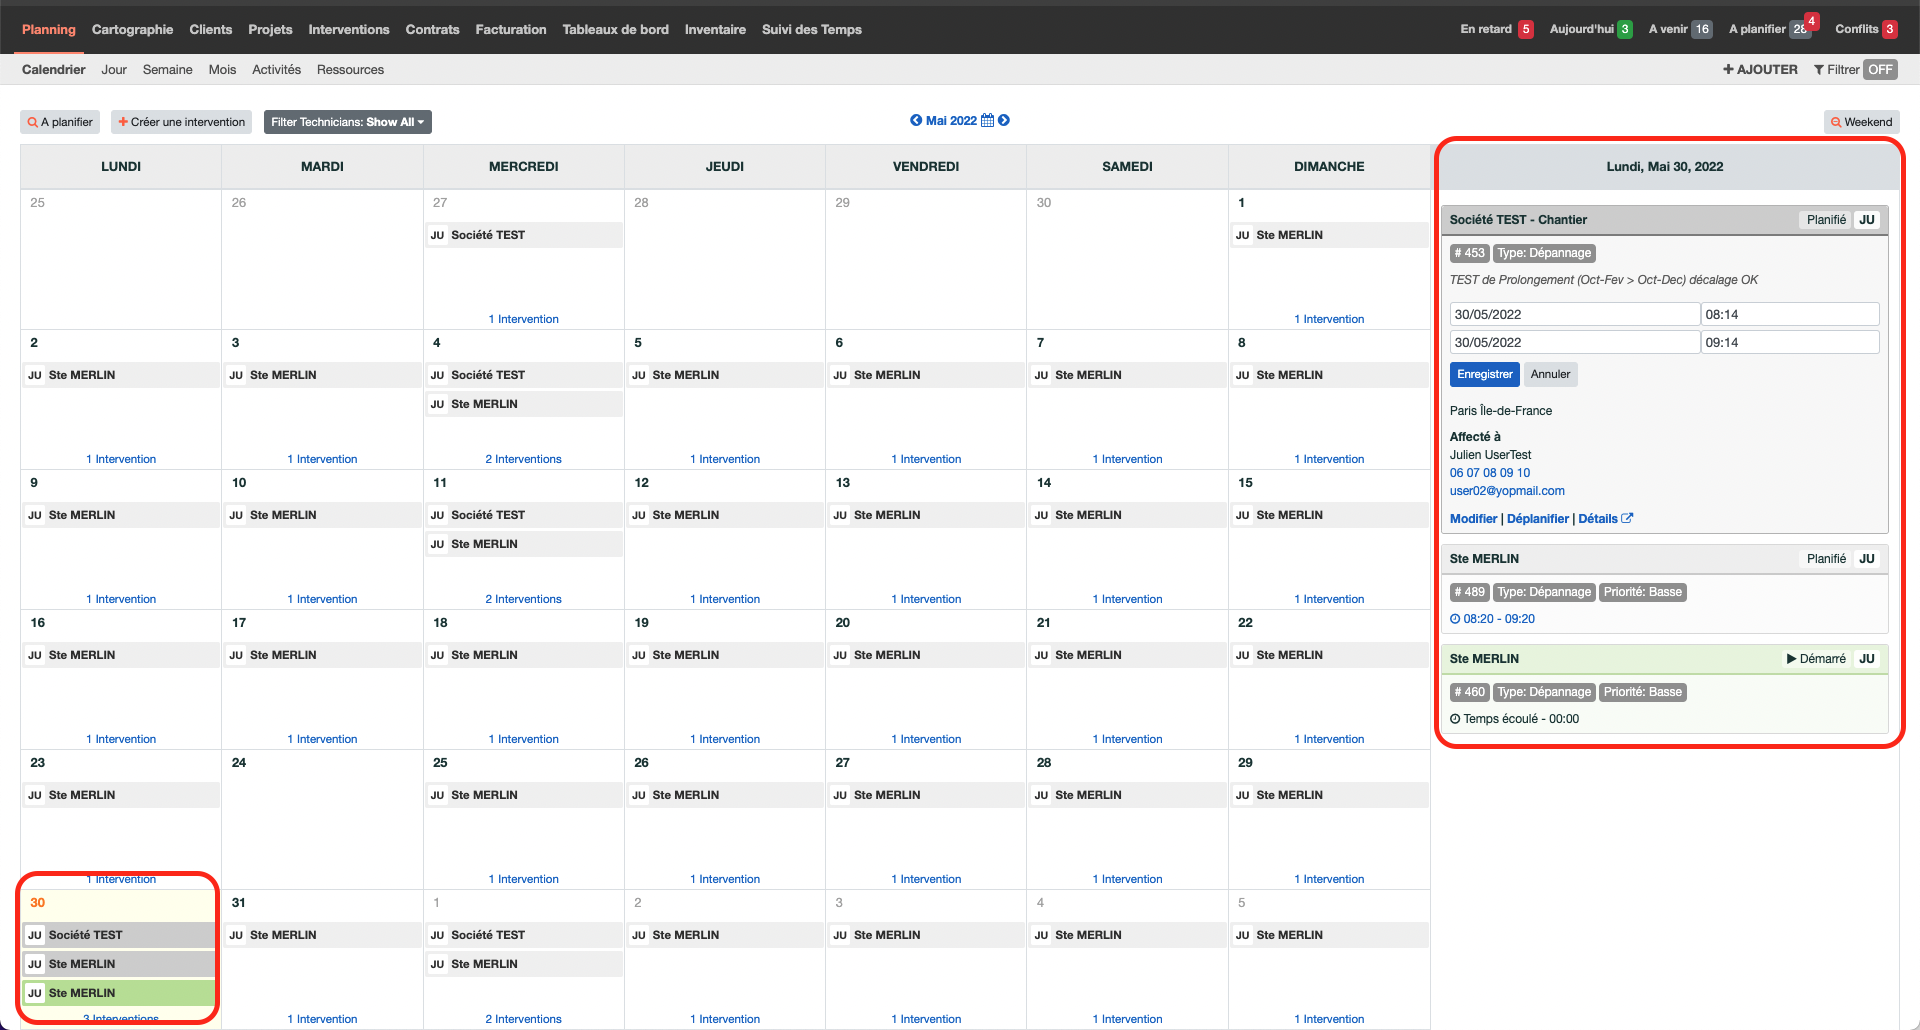Toggle the Filtrer OFF switch

click(x=1880, y=70)
